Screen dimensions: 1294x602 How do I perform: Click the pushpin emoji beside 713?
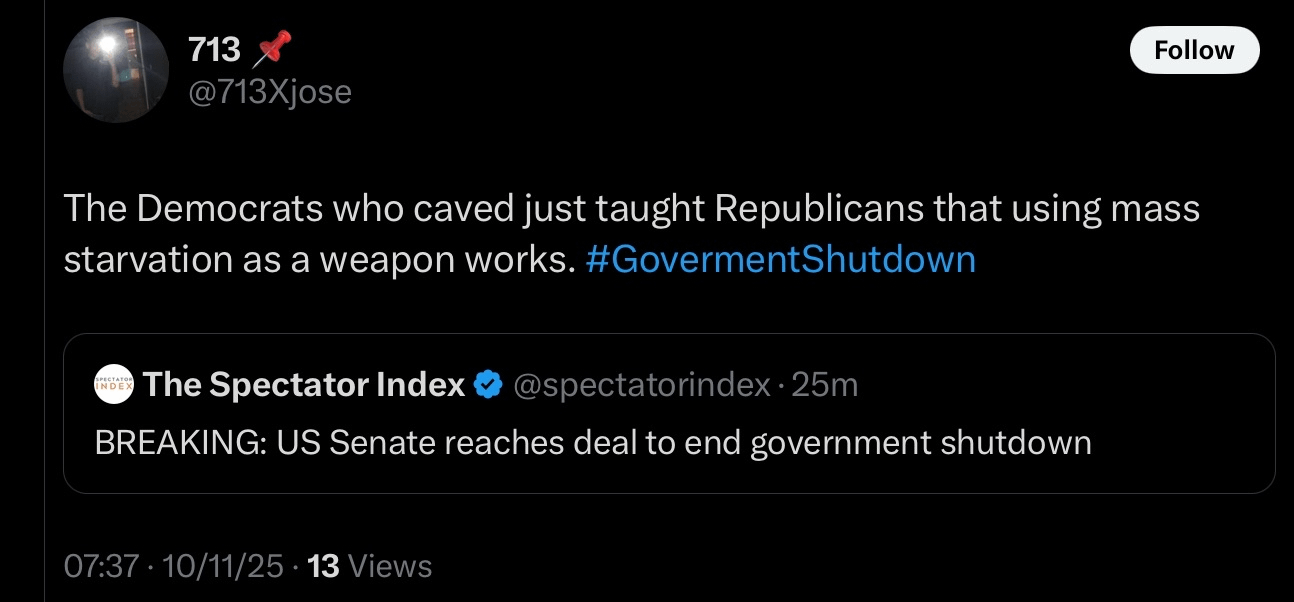point(274,47)
